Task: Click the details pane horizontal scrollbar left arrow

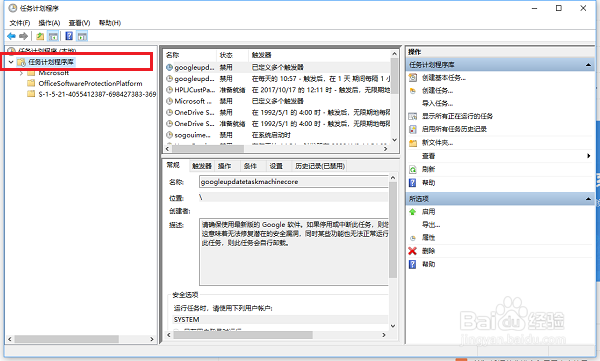Action: (169, 335)
